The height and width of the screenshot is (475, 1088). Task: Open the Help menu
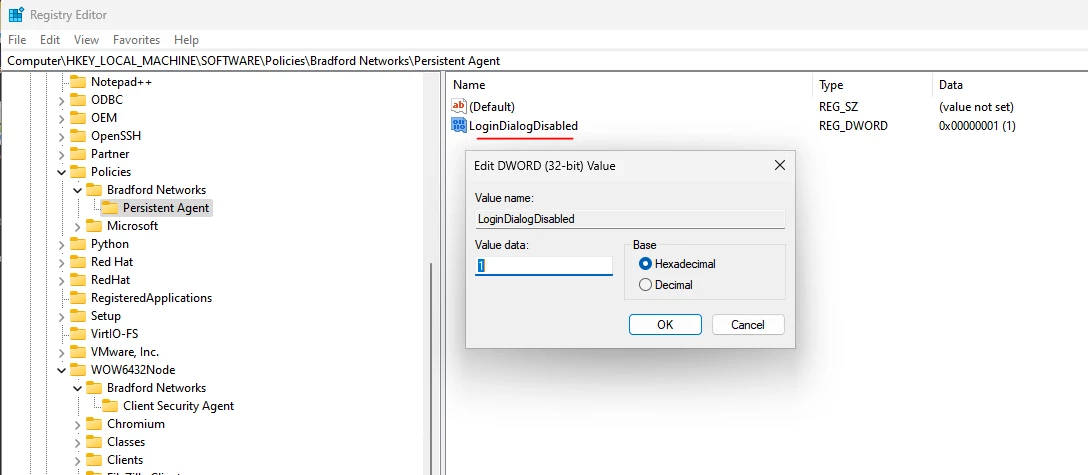tap(187, 40)
